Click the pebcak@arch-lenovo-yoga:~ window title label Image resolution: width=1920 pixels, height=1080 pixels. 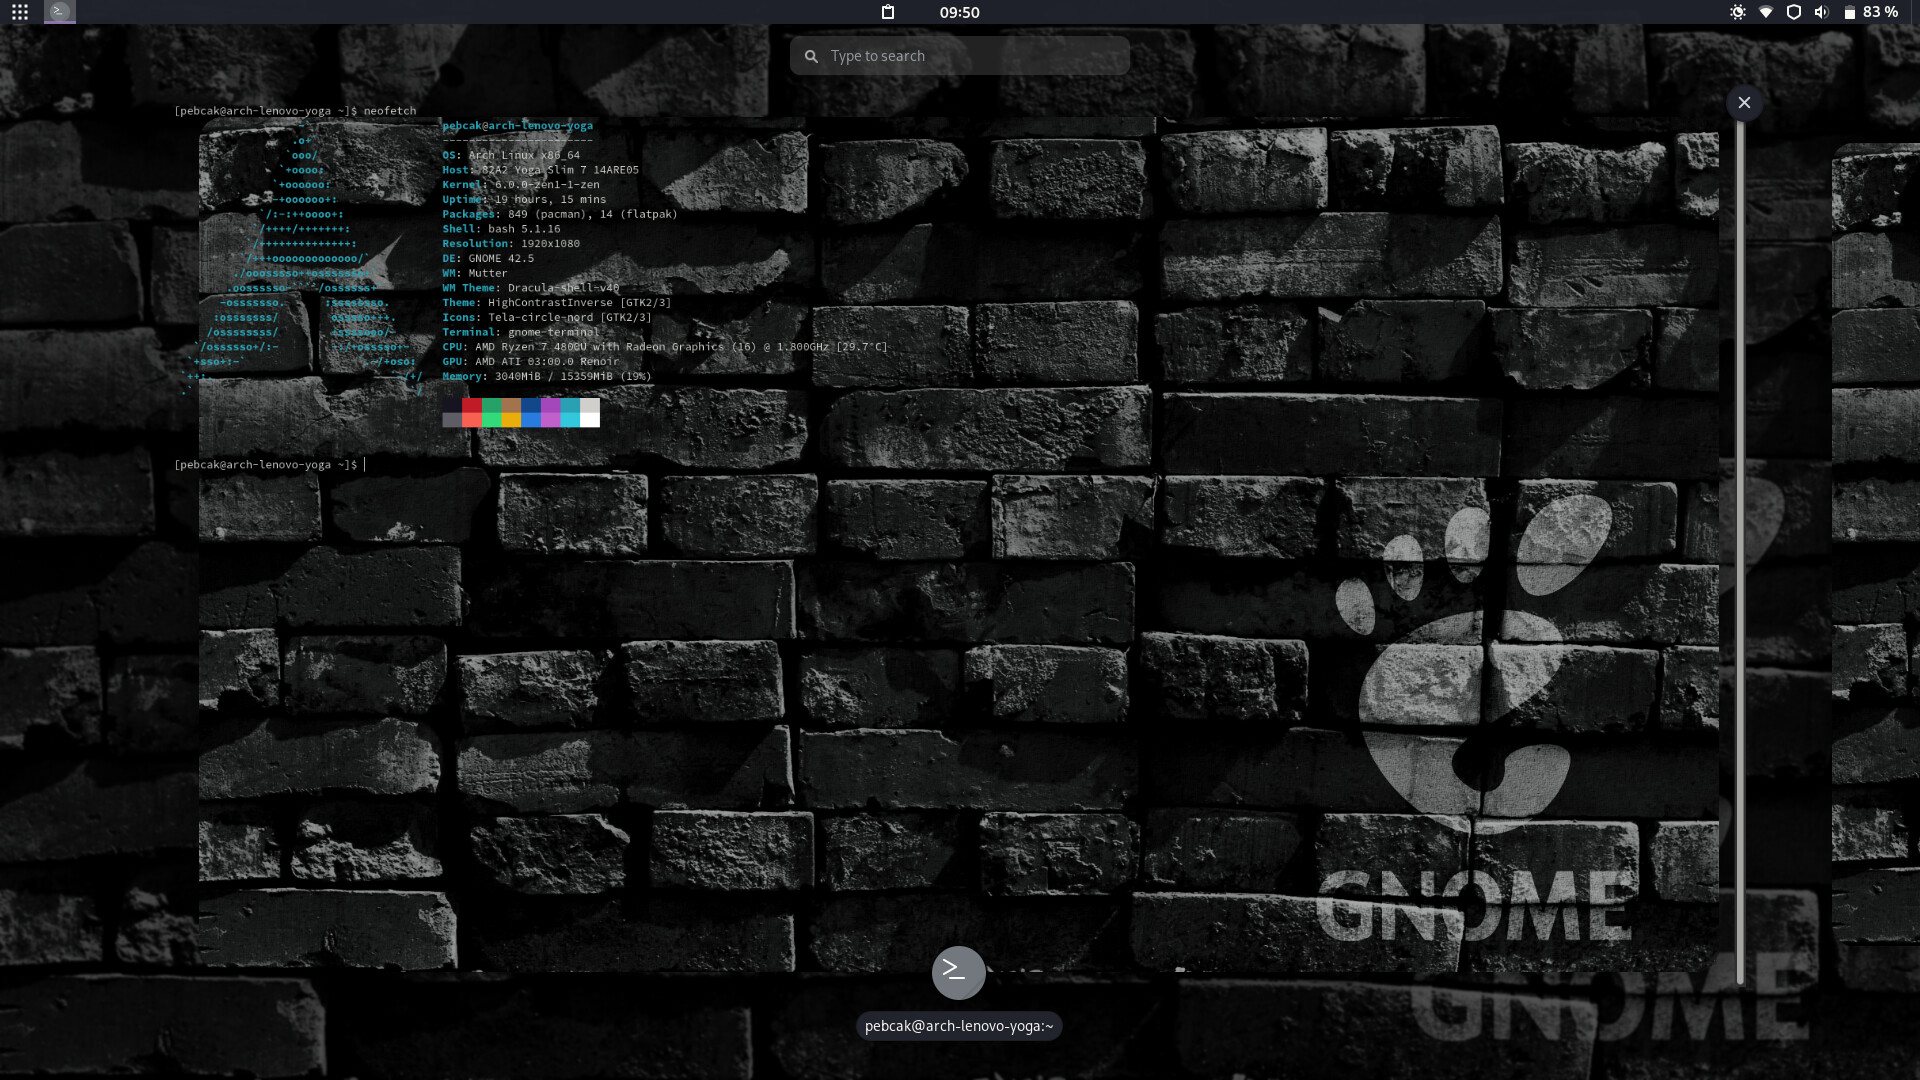(959, 1026)
